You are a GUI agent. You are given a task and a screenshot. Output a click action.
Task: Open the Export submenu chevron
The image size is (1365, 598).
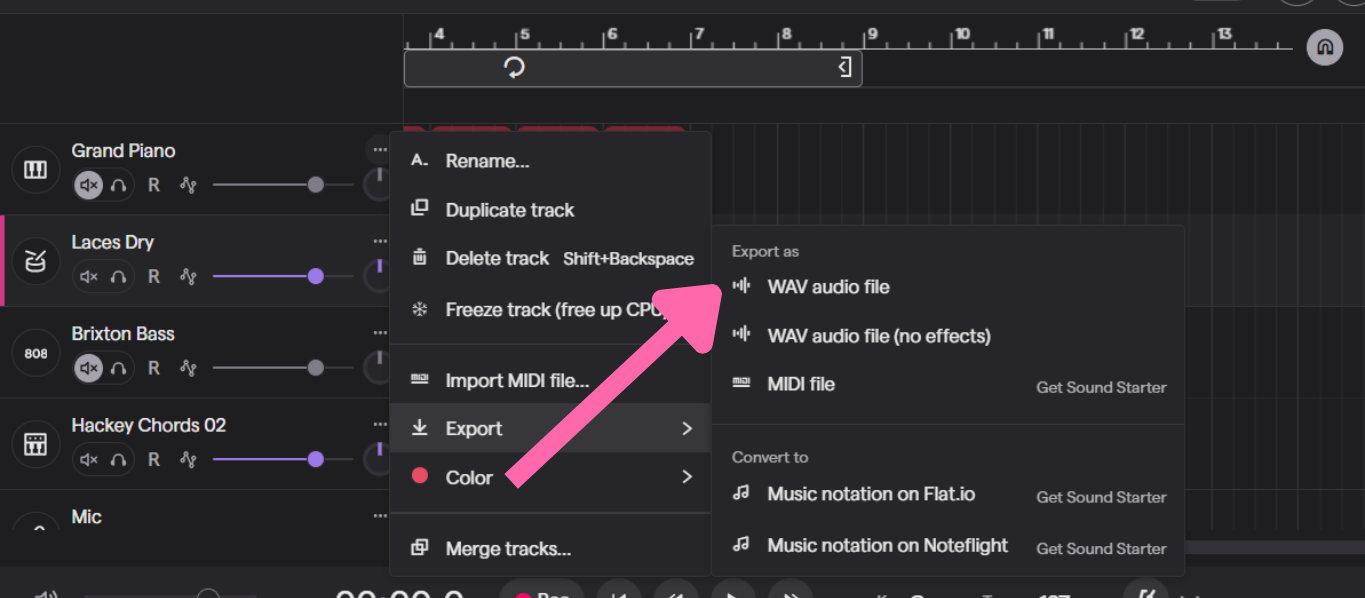pyautogui.click(x=688, y=428)
